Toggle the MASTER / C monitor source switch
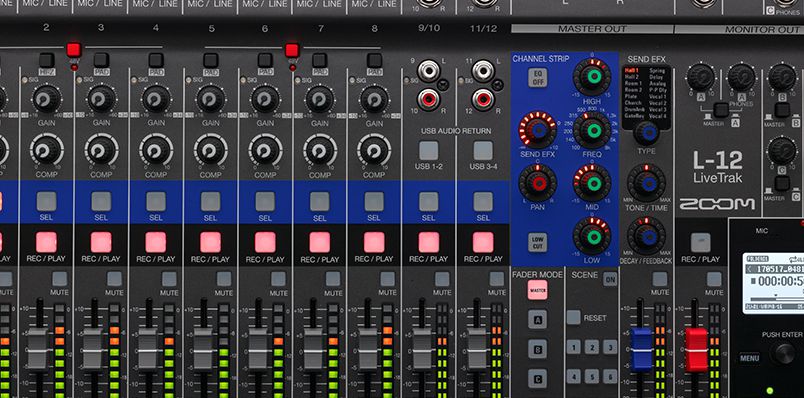The width and height of the screenshot is (804, 398). (x=782, y=183)
